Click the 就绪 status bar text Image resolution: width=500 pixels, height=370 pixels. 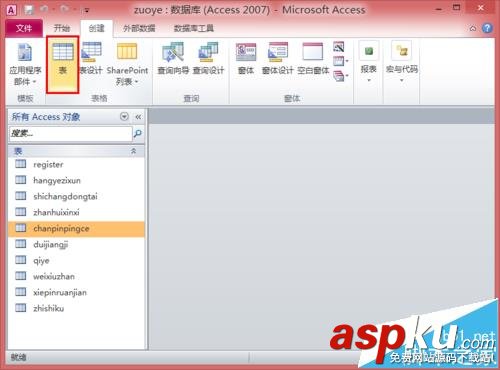tap(19, 358)
